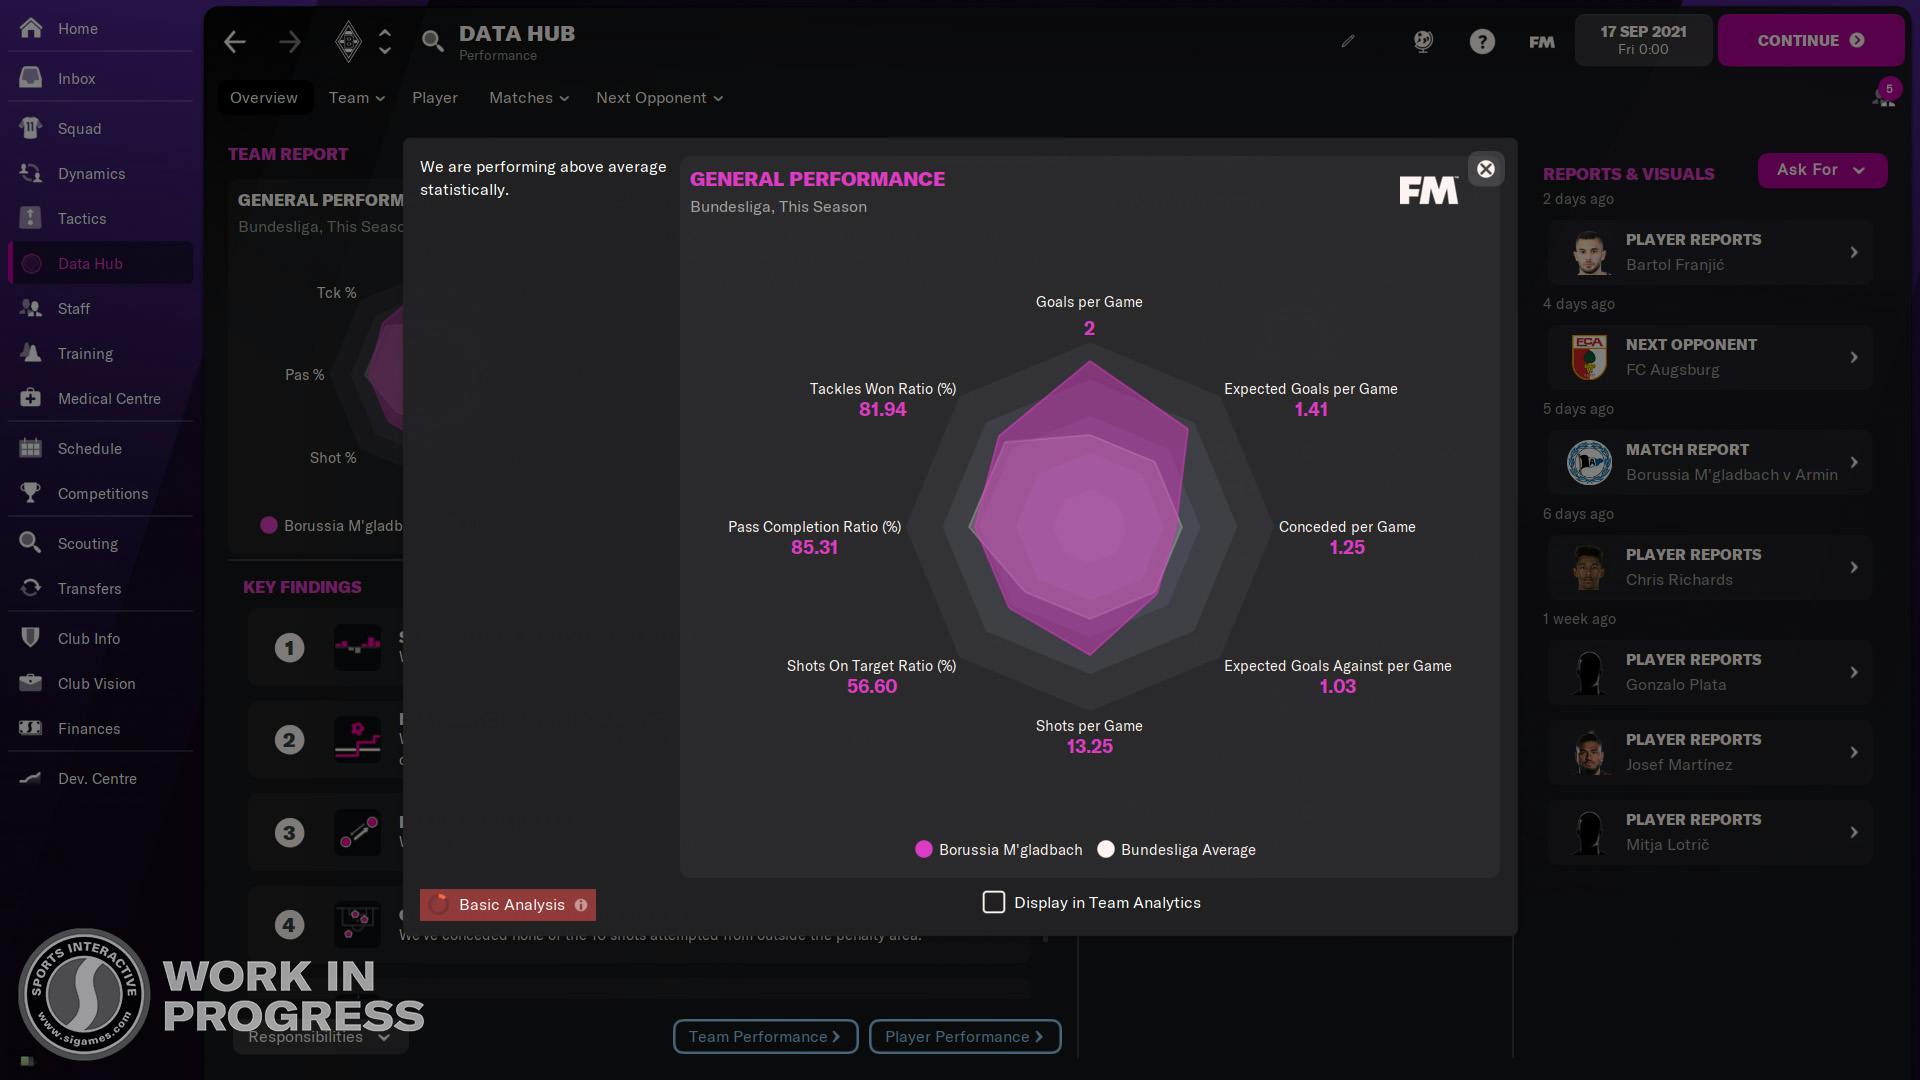Click the Goals per Game value 2
The height and width of the screenshot is (1080, 1920).
pyautogui.click(x=1089, y=328)
